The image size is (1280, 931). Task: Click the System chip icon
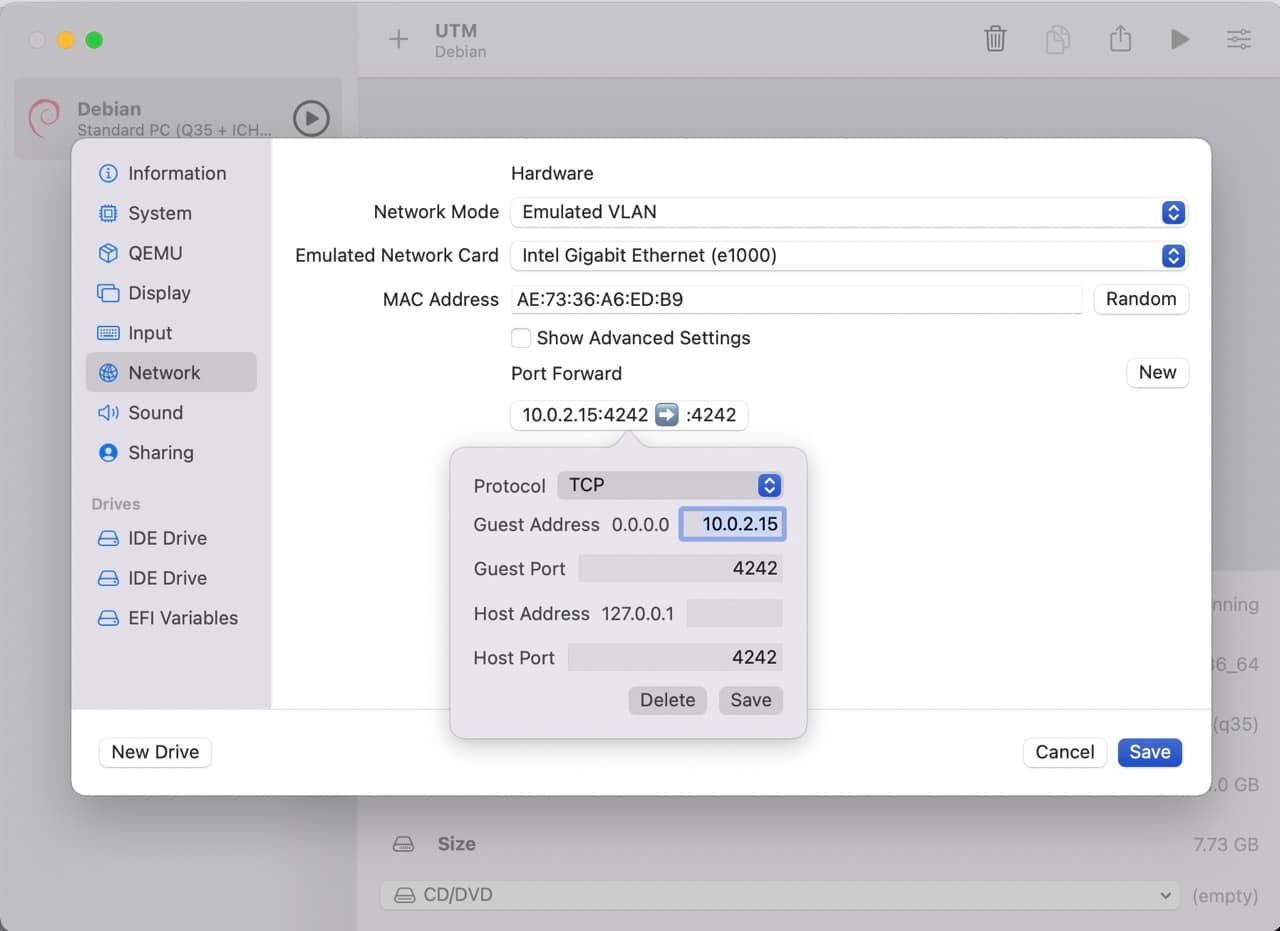(x=108, y=213)
